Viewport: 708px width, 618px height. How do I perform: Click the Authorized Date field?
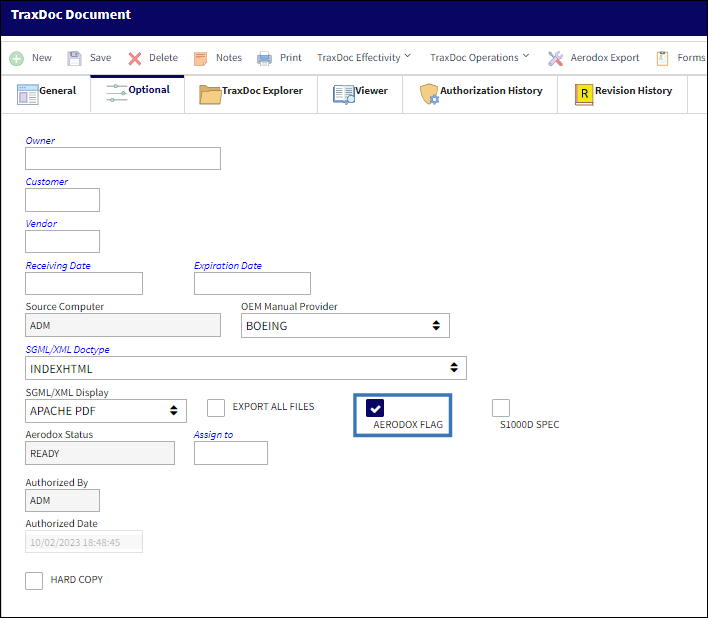click(x=84, y=542)
